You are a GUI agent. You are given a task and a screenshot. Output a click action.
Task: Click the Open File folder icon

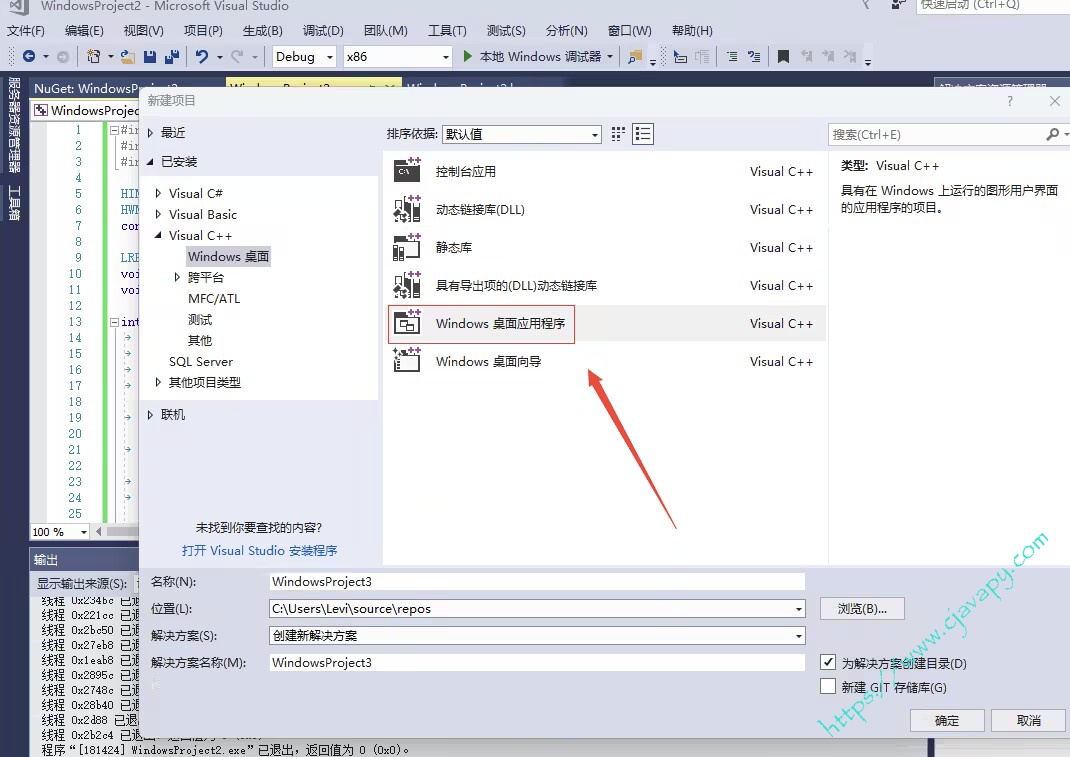[x=128, y=57]
